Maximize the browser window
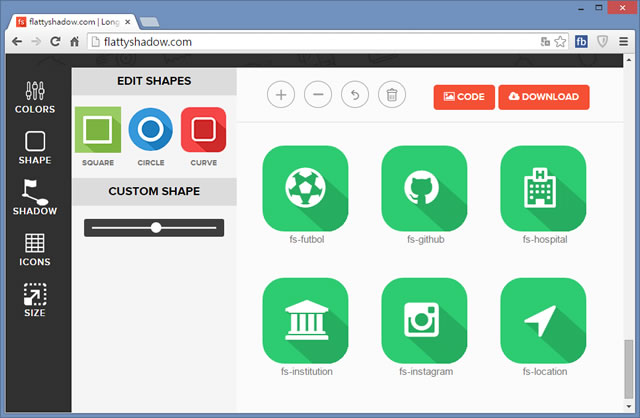 click(x=598, y=8)
